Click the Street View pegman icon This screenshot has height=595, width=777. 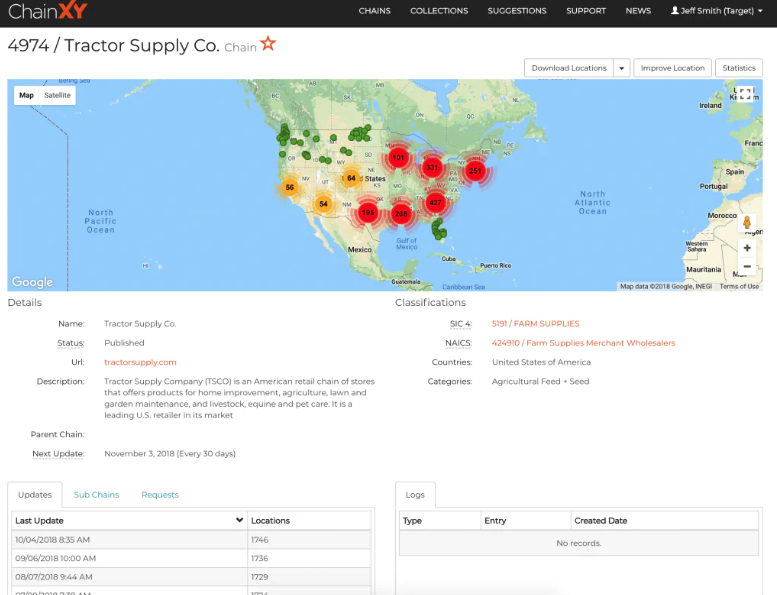(747, 222)
